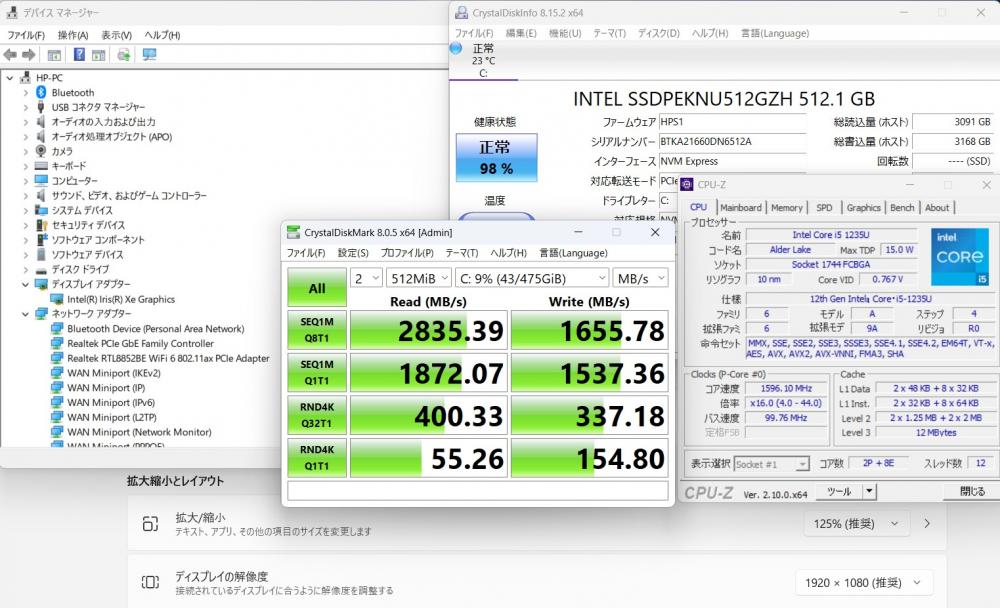Open the ツール dropdown arrow in CPU-Z

tap(869, 491)
